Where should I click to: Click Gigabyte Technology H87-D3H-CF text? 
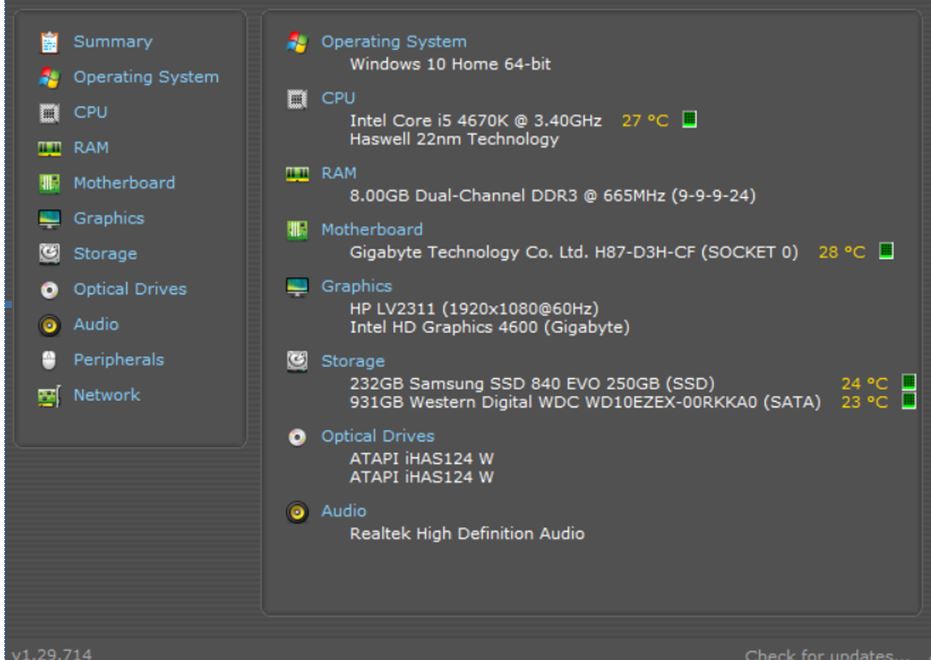574,253
